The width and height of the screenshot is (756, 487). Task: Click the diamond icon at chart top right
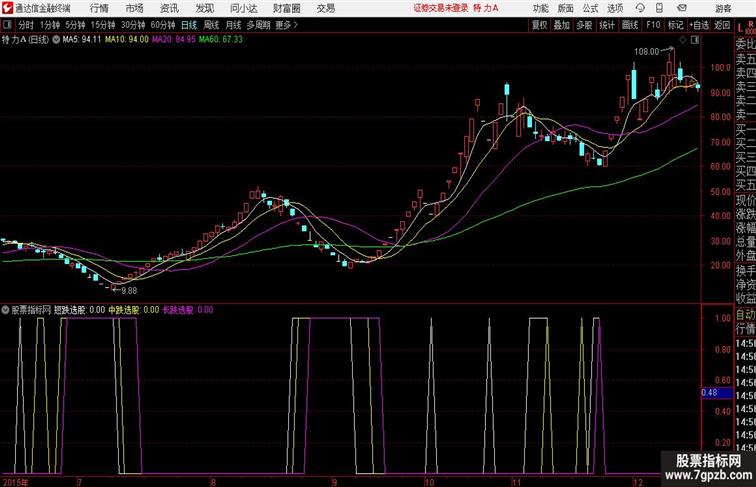[x=682, y=40]
